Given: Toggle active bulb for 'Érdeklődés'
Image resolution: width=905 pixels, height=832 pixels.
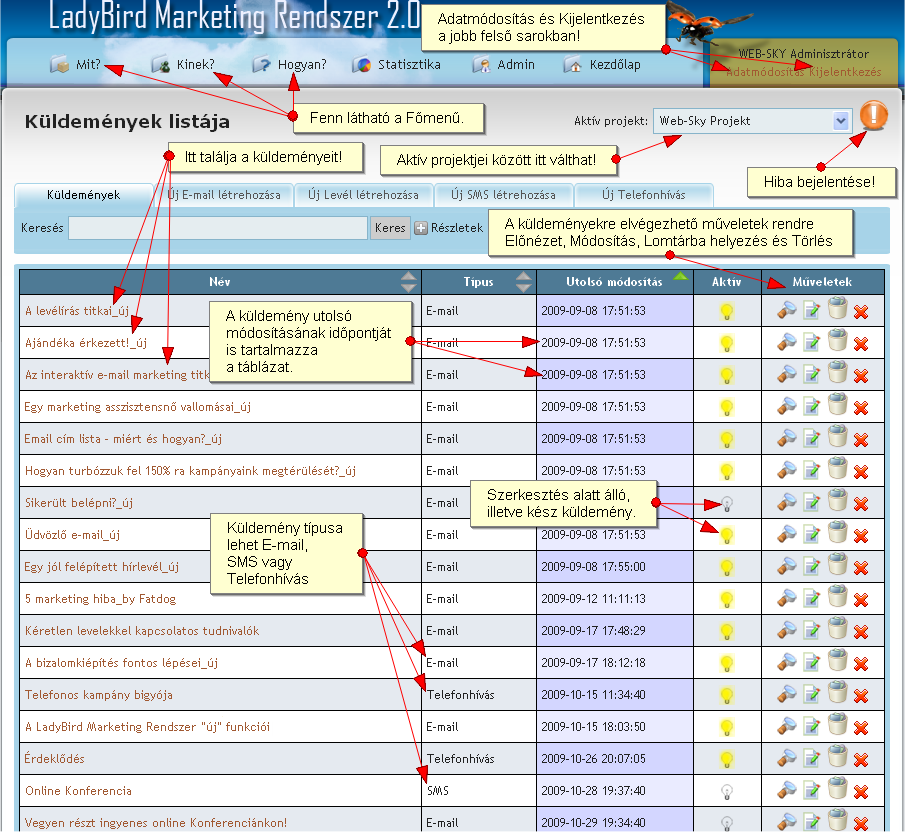Looking at the screenshot, I should click(727, 760).
